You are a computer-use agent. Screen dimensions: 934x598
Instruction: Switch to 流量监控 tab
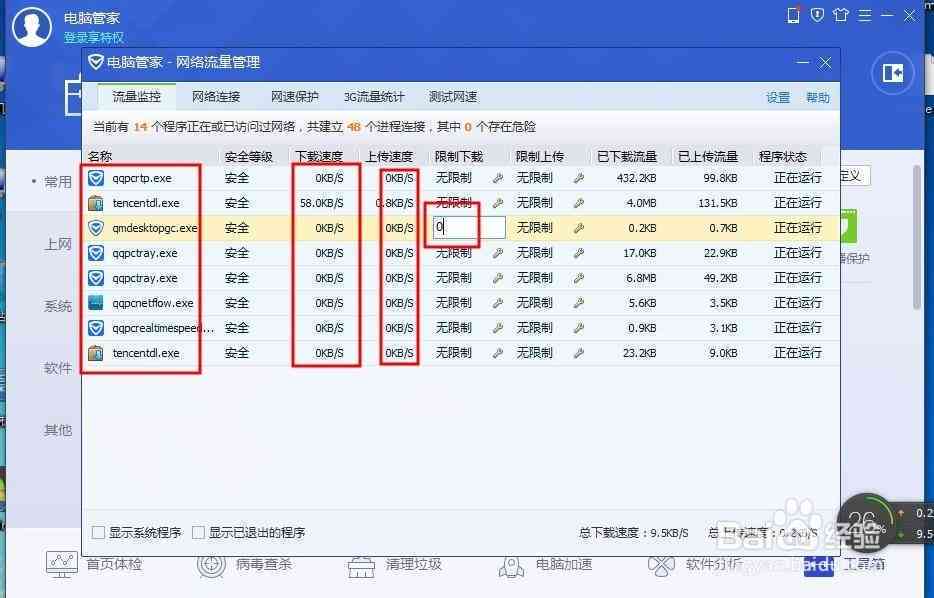(136, 96)
